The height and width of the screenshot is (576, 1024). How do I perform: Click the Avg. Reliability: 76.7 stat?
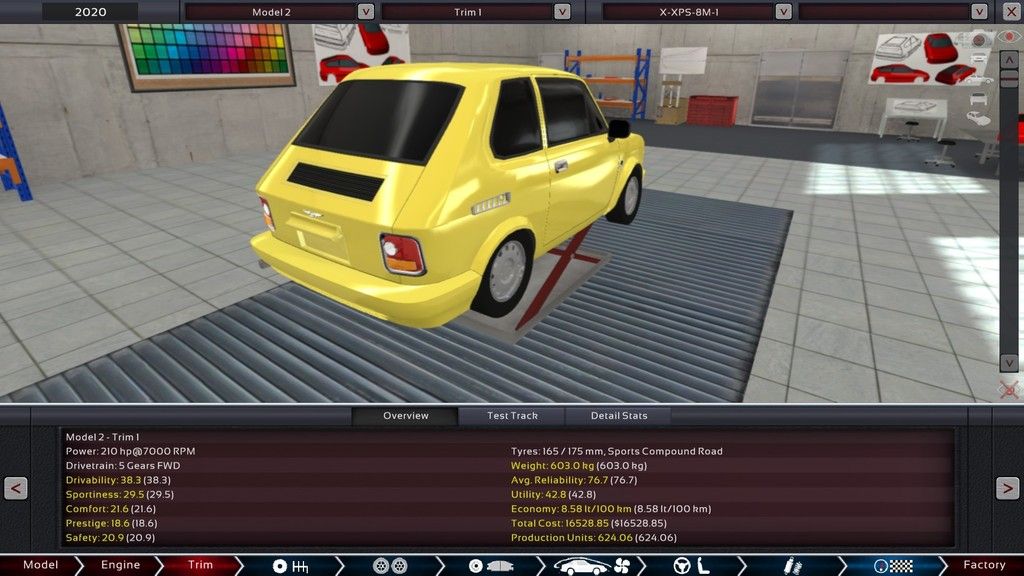[574, 480]
